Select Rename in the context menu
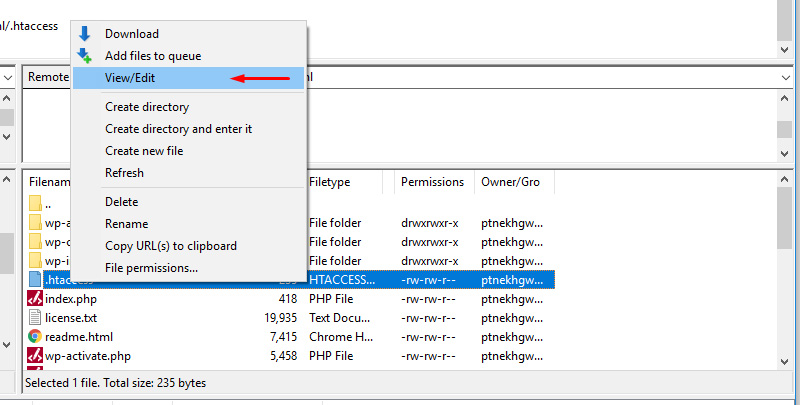The height and width of the screenshot is (405, 800). (126, 224)
